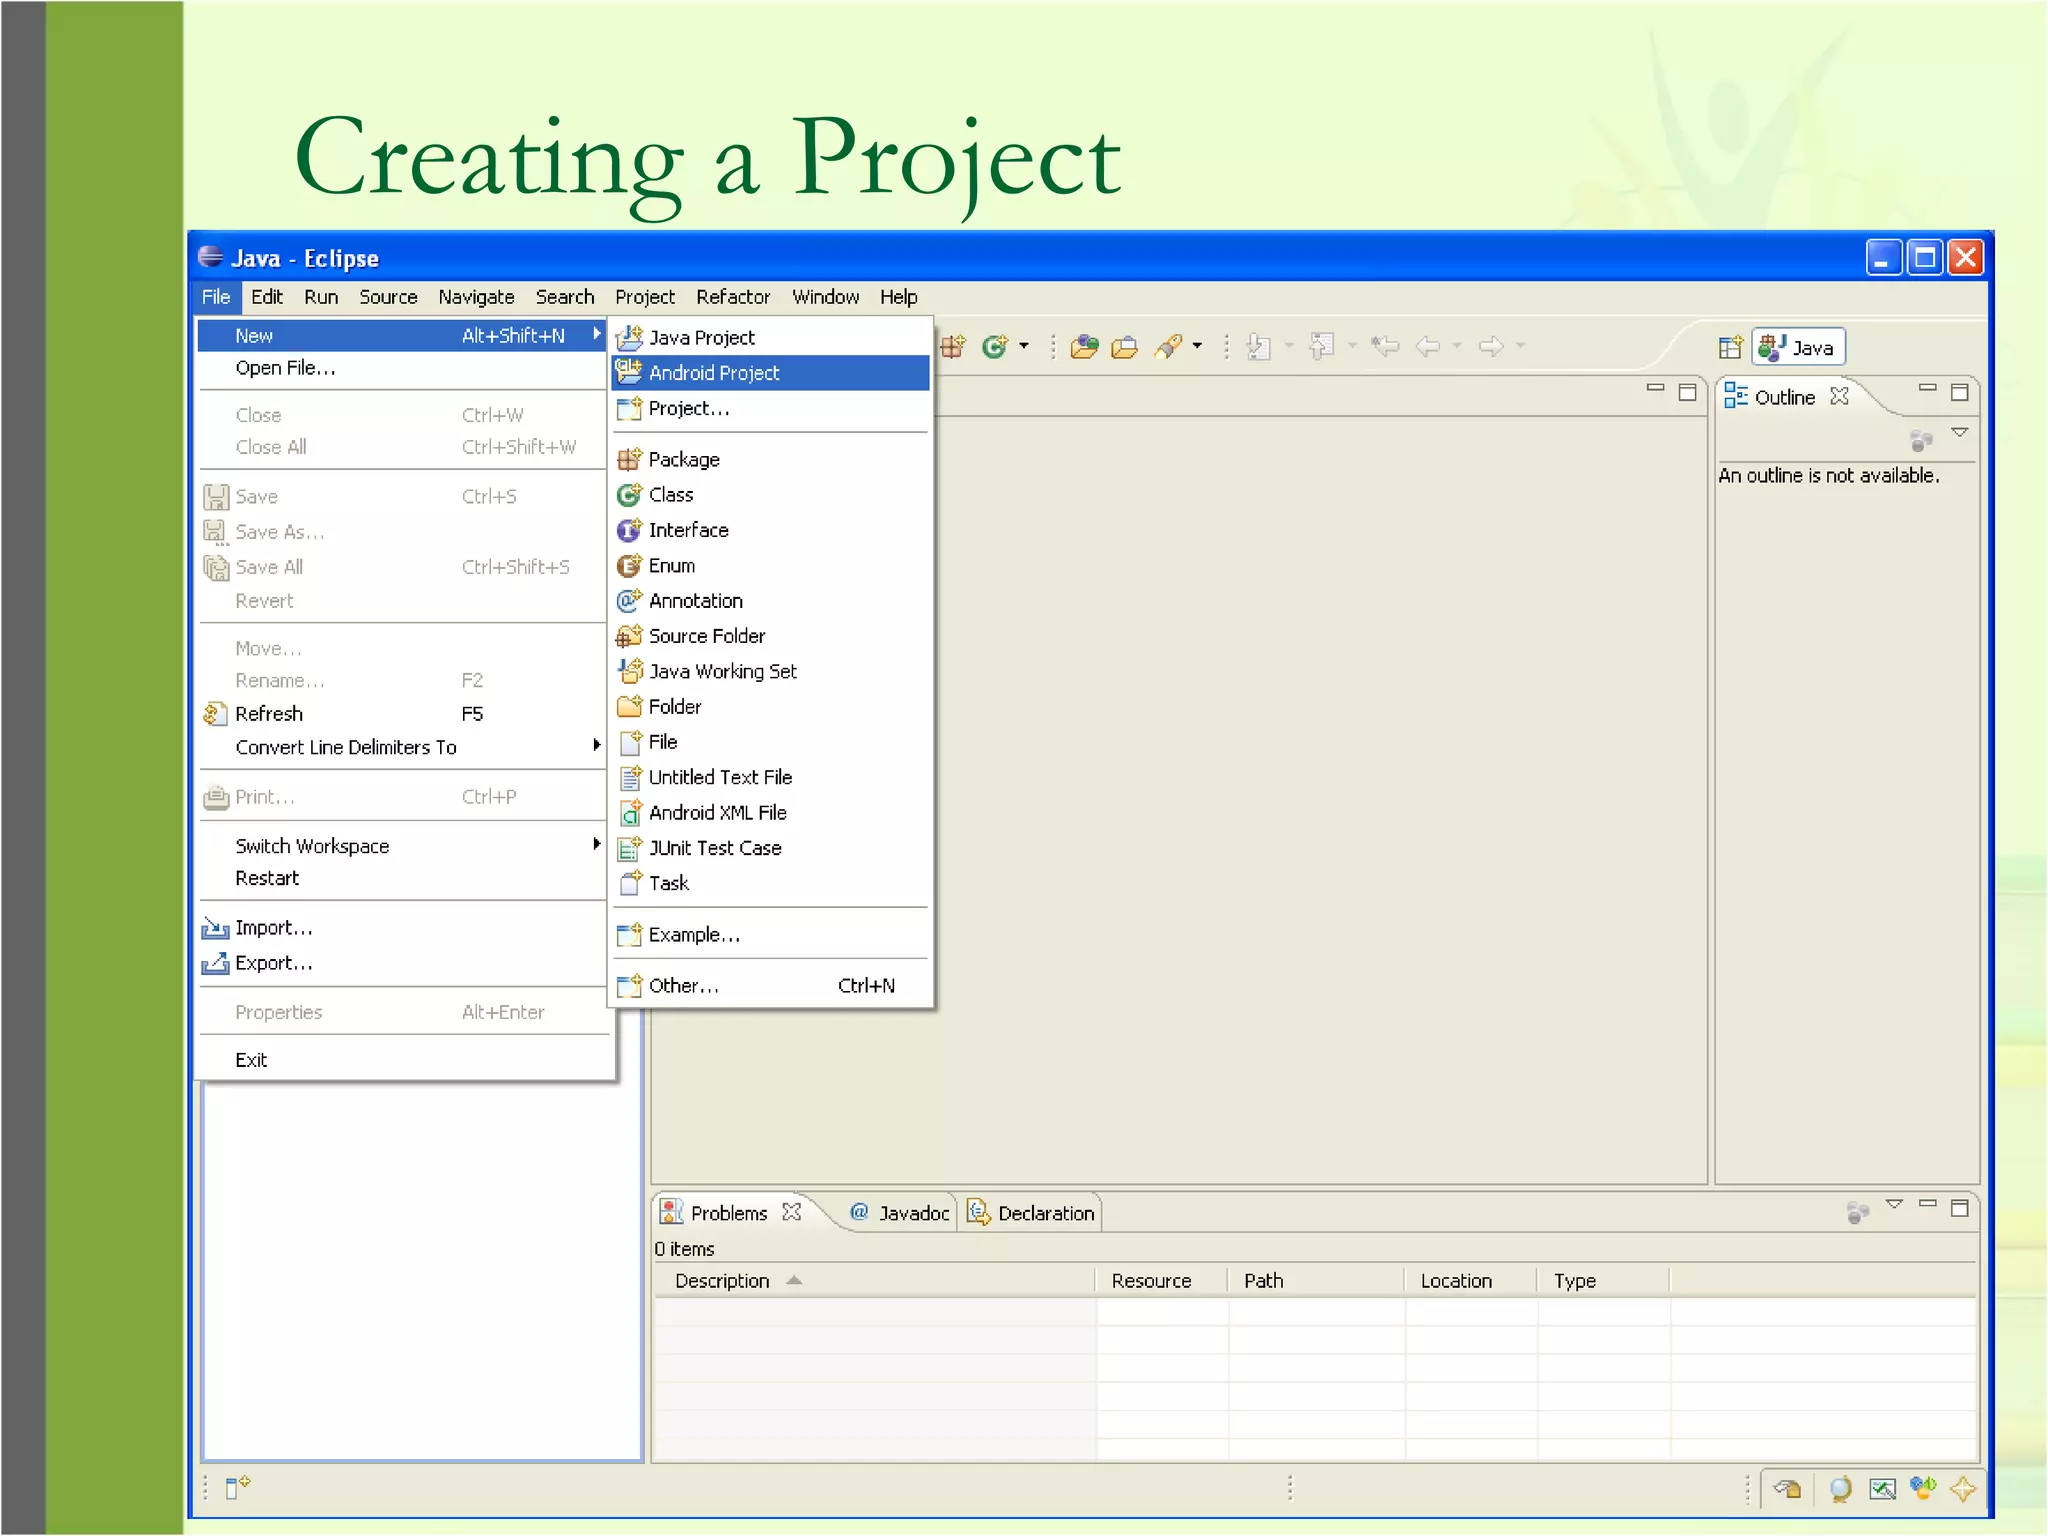Open the Outline view menu triangle
2048x1536 pixels.
[x=1960, y=432]
